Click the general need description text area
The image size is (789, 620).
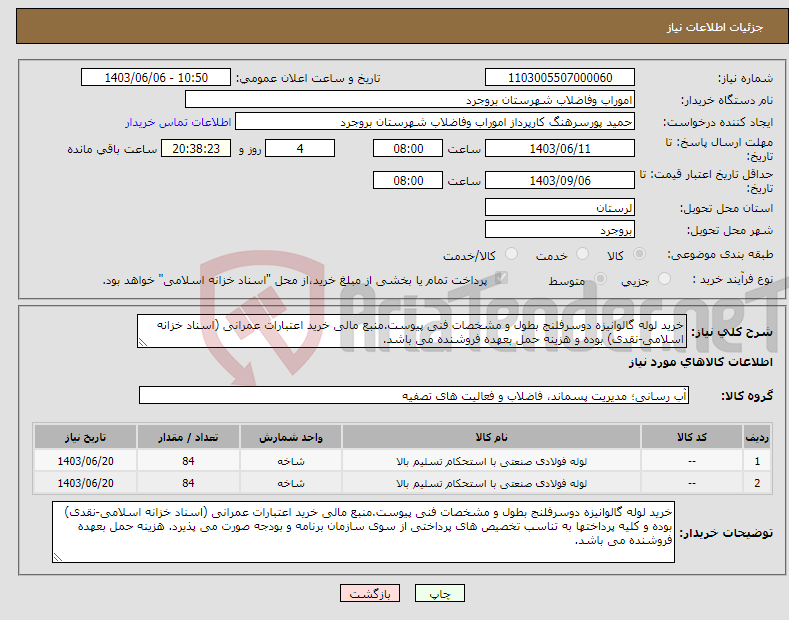coord(412,331)
